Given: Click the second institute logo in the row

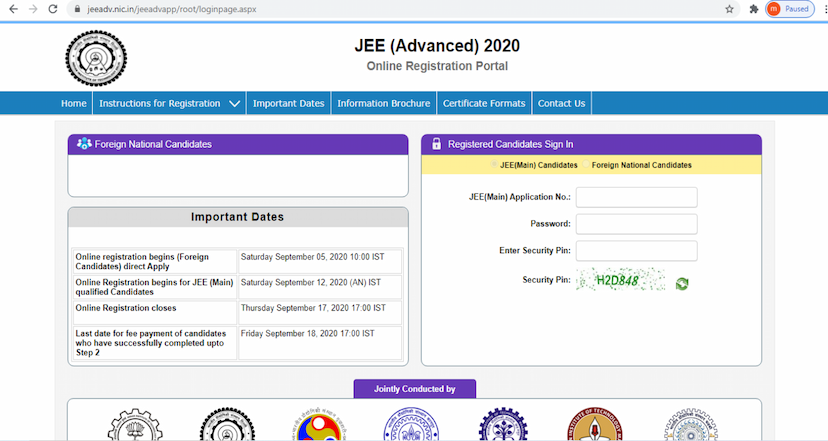Looking at the screenshot, I should click(x=228, y=425).
